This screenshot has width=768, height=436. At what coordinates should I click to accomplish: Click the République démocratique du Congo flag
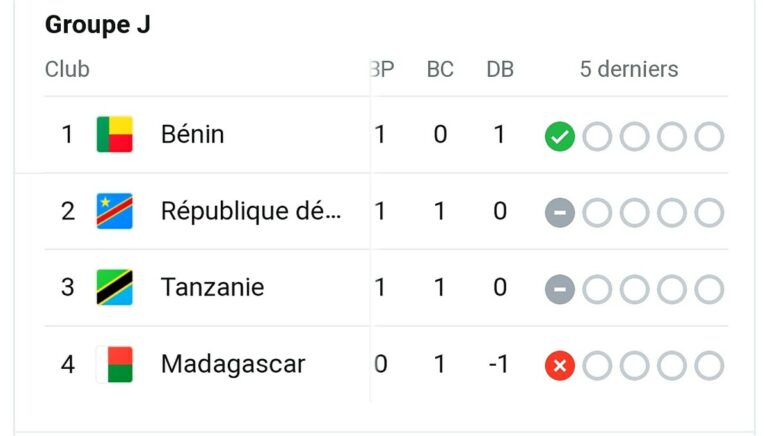pos(114,211)
